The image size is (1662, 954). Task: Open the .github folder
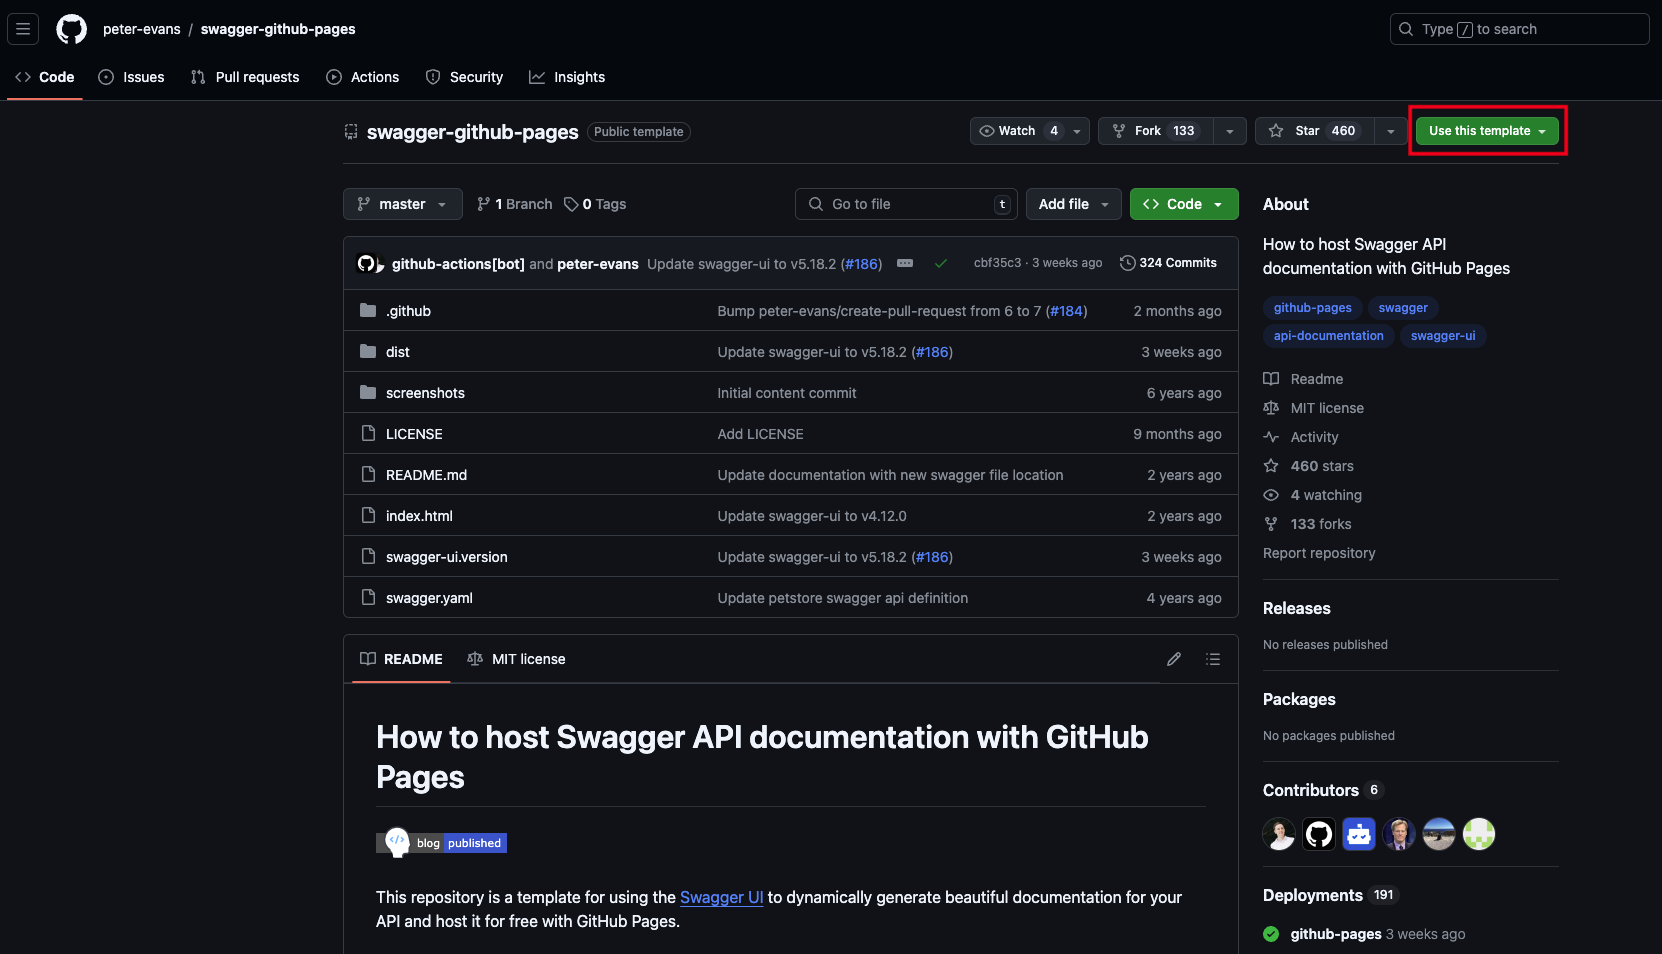(x=408, y=311)
